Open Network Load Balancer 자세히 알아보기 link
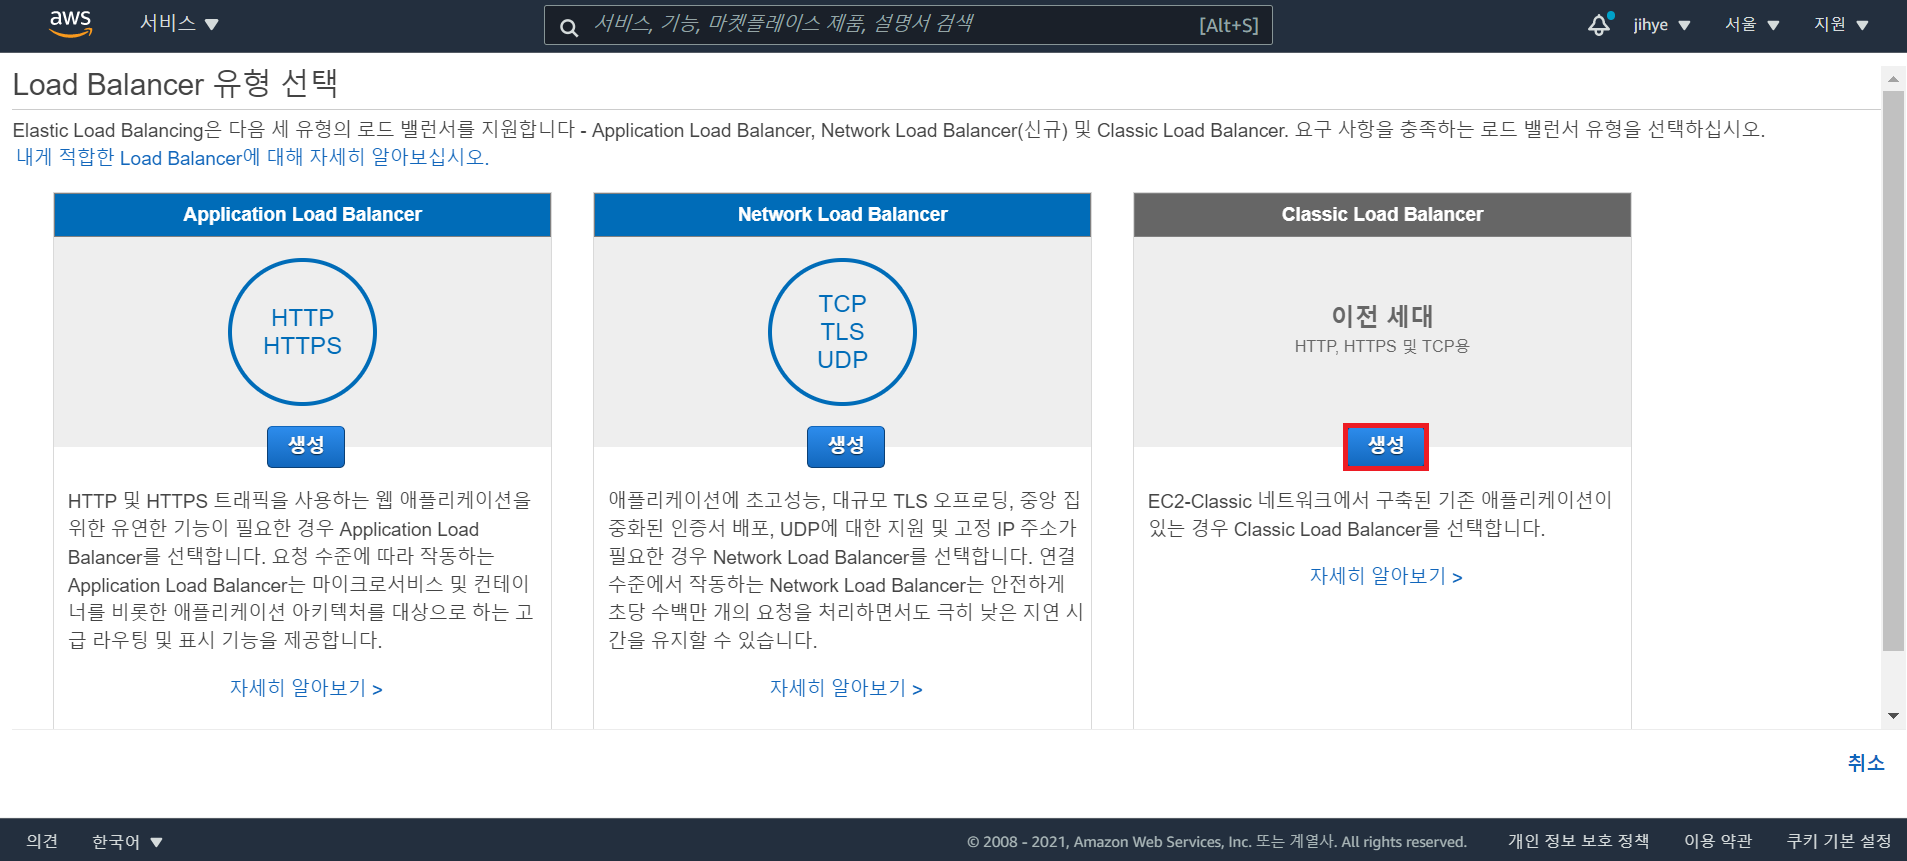This screenshot has width=1907, height=861. point(846,688)
